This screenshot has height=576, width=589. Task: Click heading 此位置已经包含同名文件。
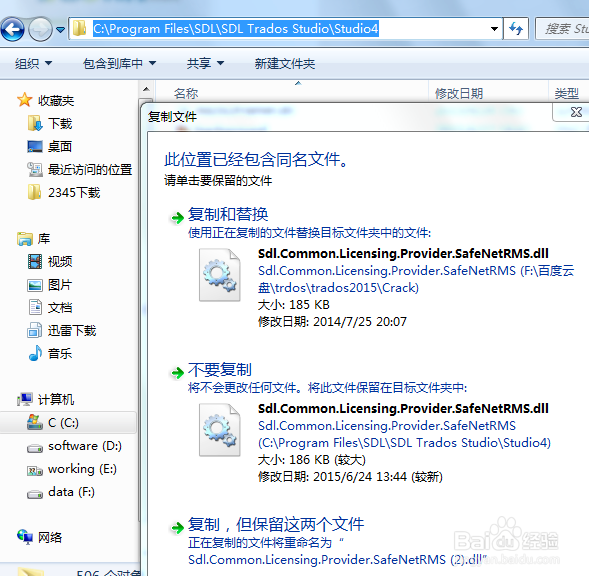point(256,159)
